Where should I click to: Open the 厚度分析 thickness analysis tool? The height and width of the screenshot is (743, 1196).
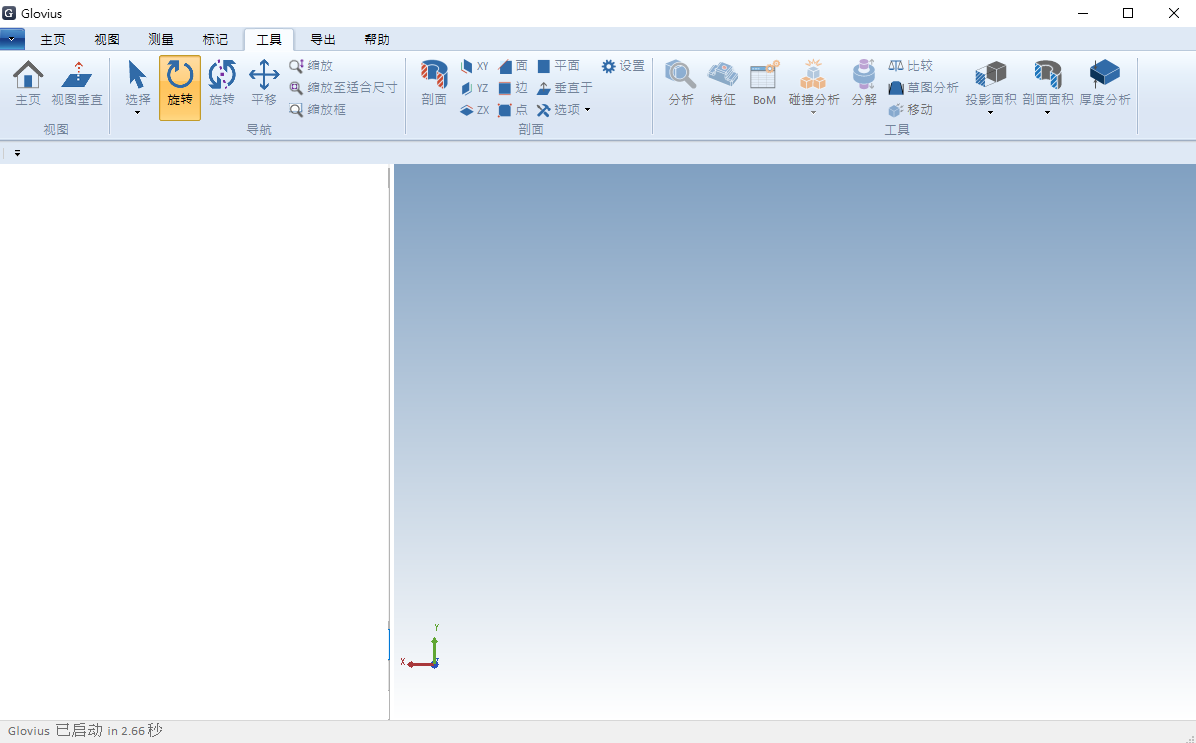point(1105,76)
